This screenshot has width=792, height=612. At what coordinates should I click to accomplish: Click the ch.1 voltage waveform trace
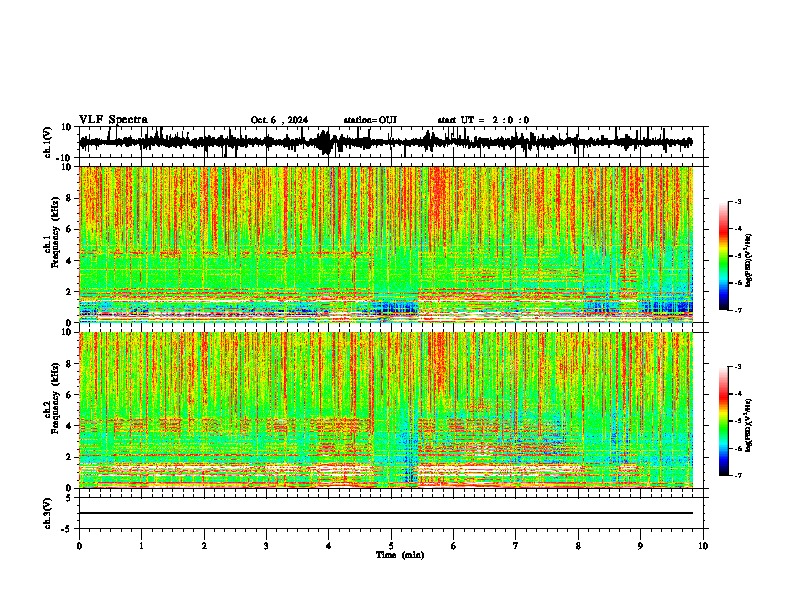click(x=386, y=142)
